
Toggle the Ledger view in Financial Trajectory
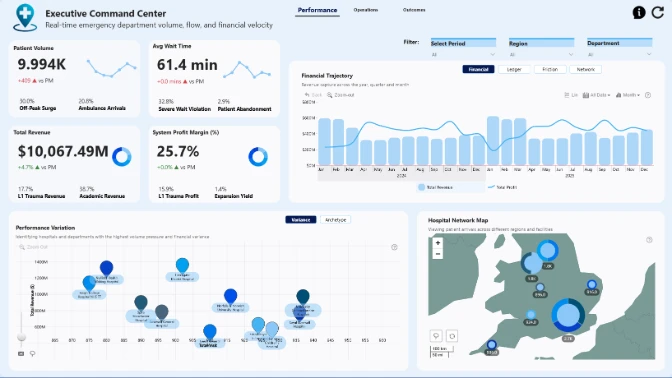514,69
